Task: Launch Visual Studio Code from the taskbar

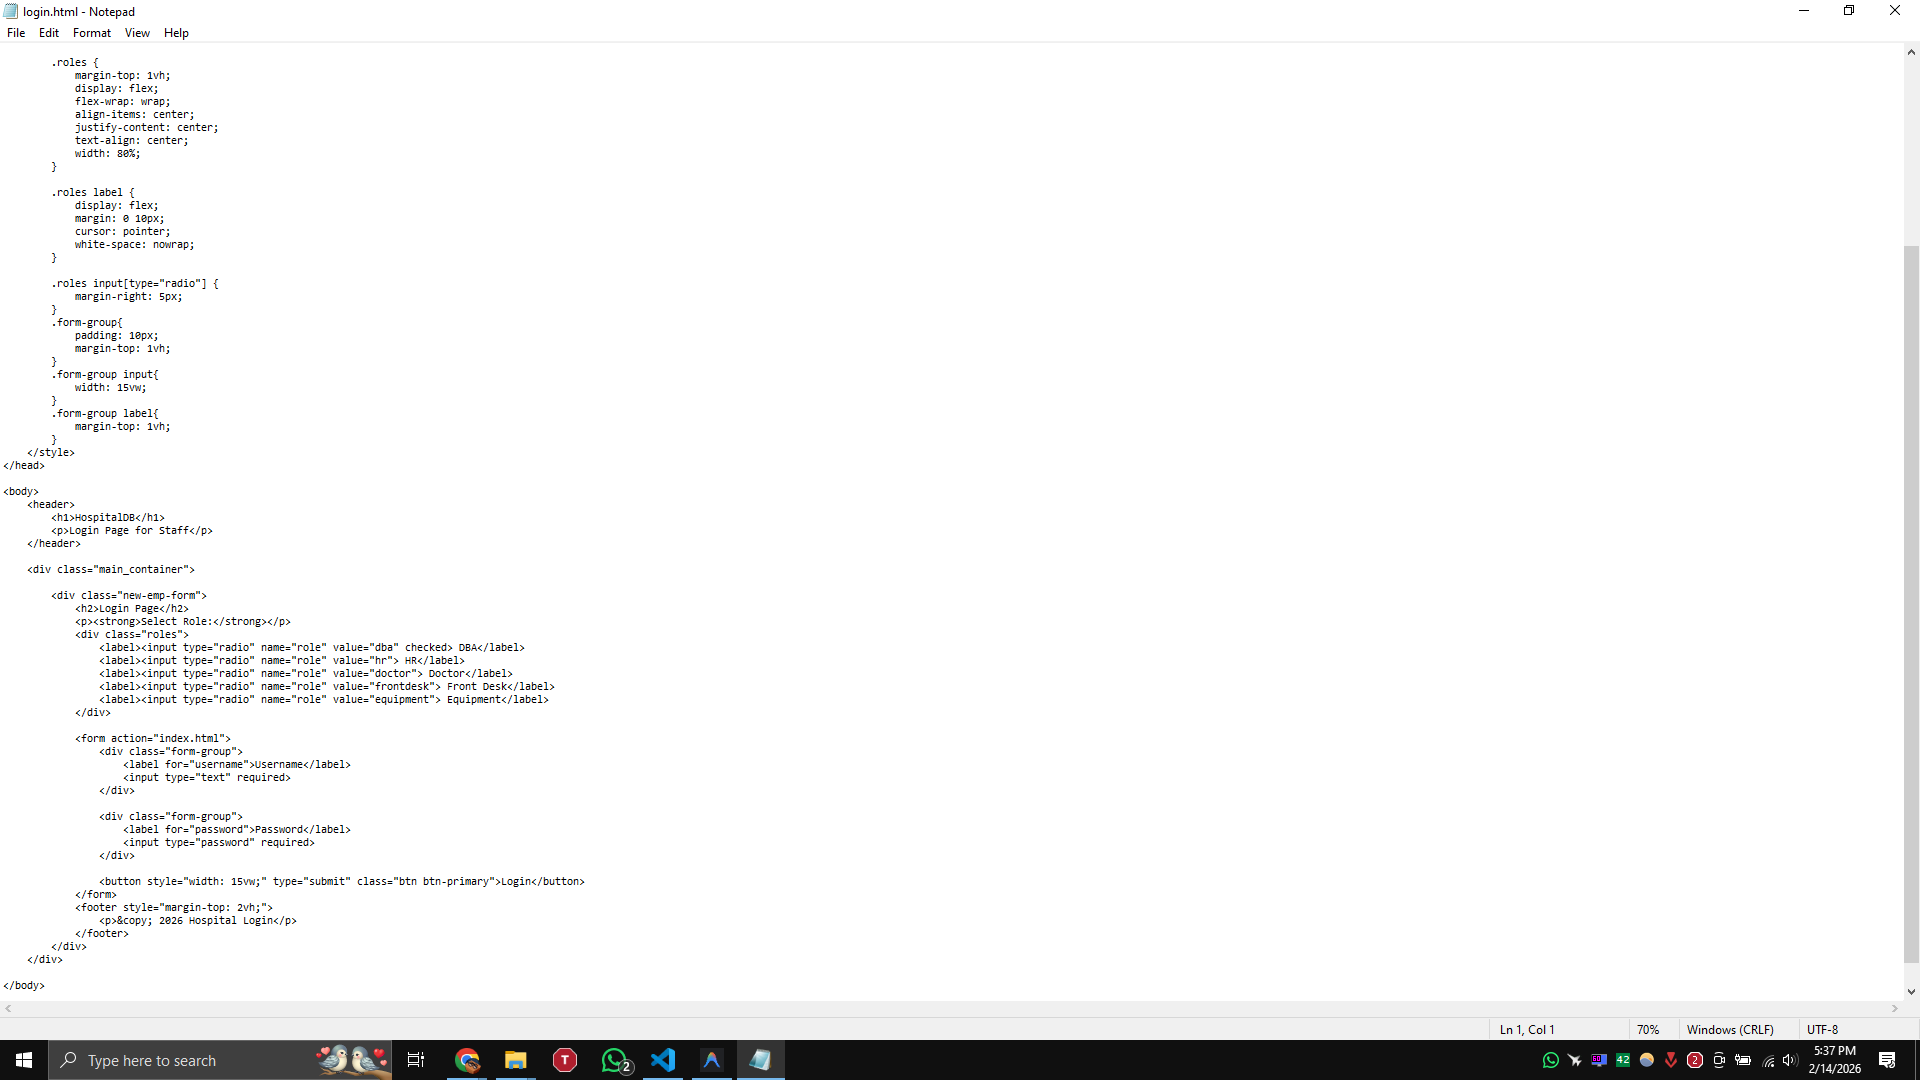Action: point(663,1060)
